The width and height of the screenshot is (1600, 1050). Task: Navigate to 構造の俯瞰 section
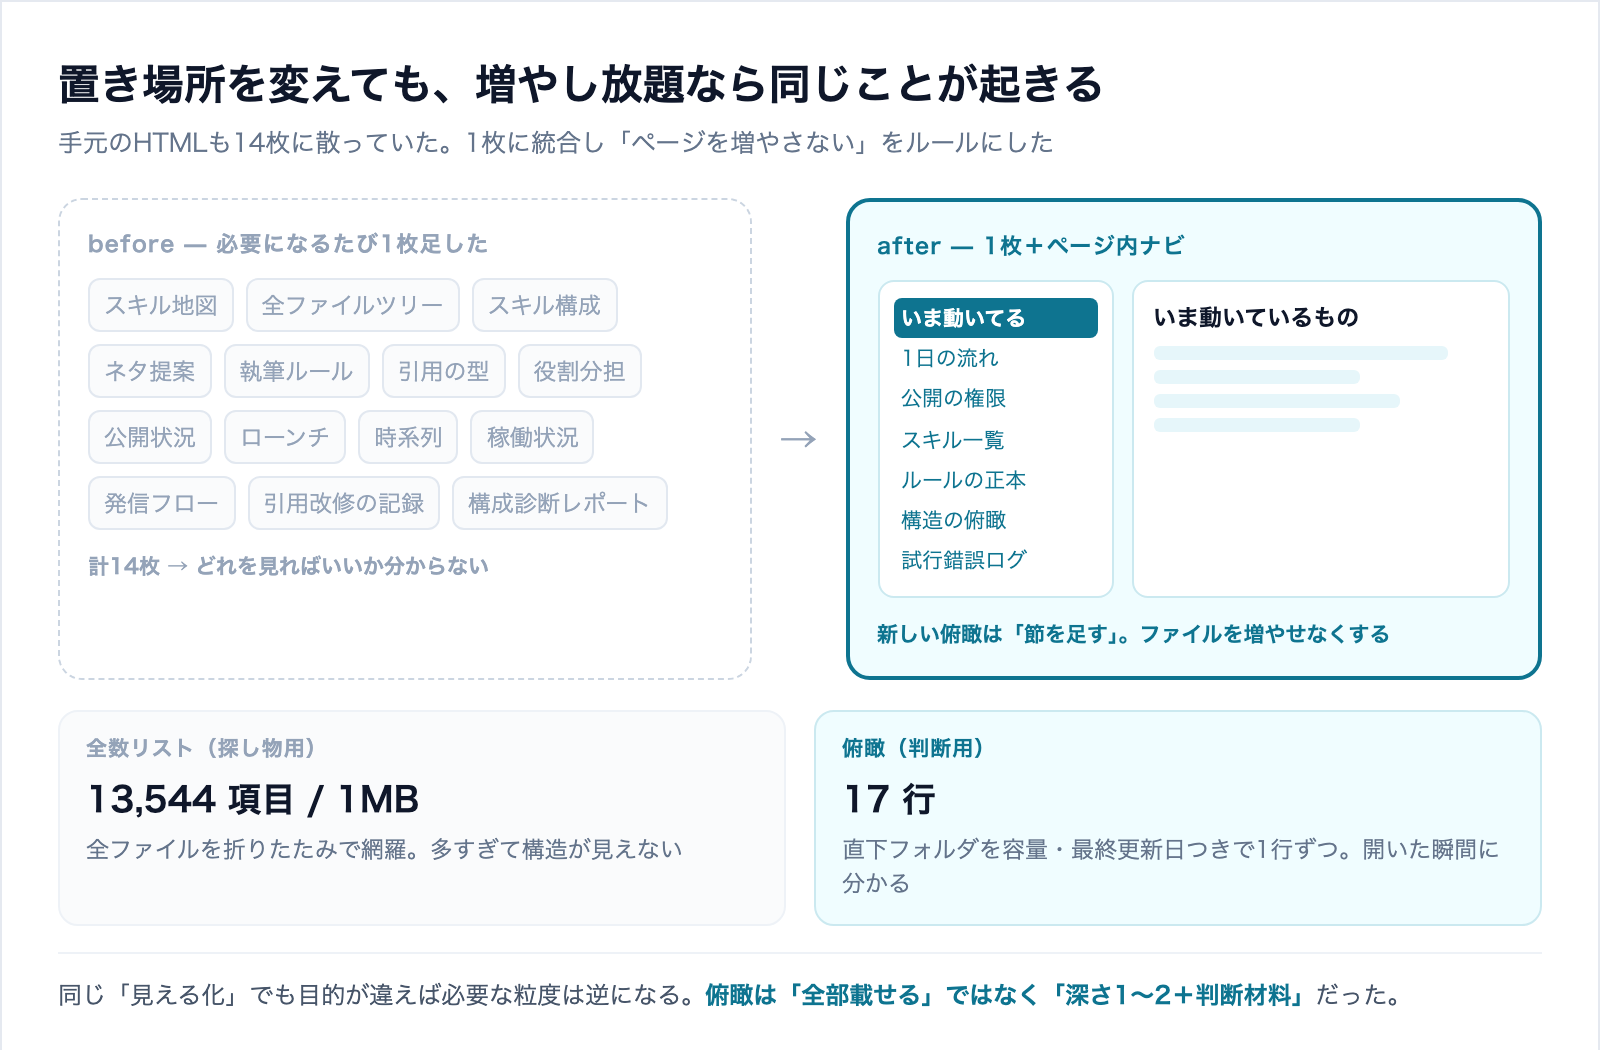tap(954, 520)
